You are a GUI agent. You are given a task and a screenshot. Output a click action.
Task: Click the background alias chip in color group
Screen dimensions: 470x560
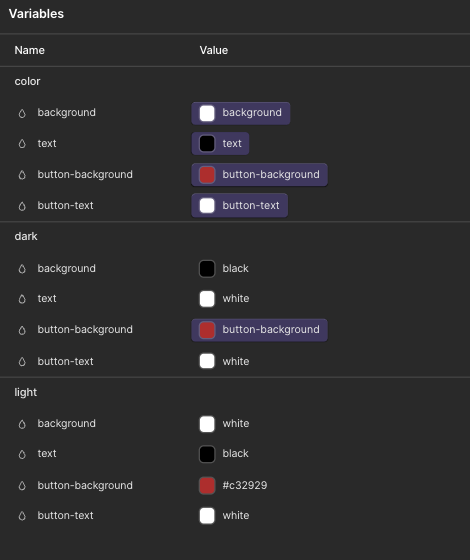point(241,113)
